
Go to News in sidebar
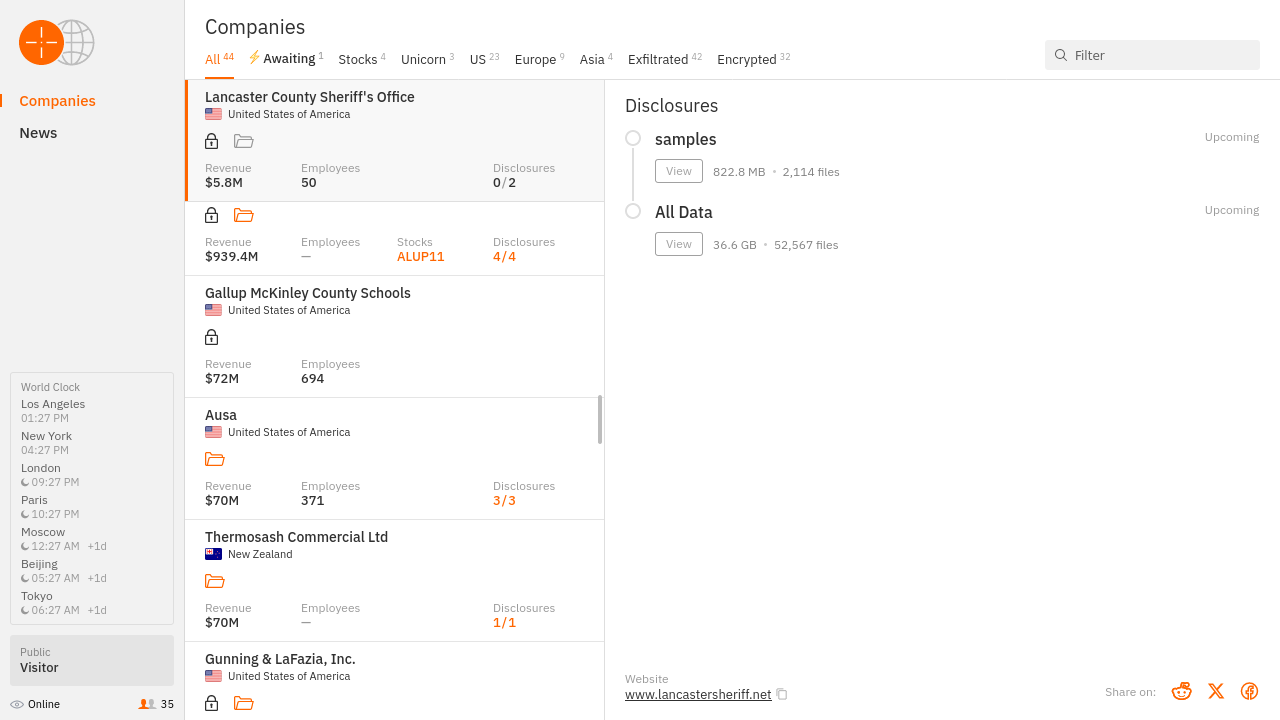tap(38, 133)
